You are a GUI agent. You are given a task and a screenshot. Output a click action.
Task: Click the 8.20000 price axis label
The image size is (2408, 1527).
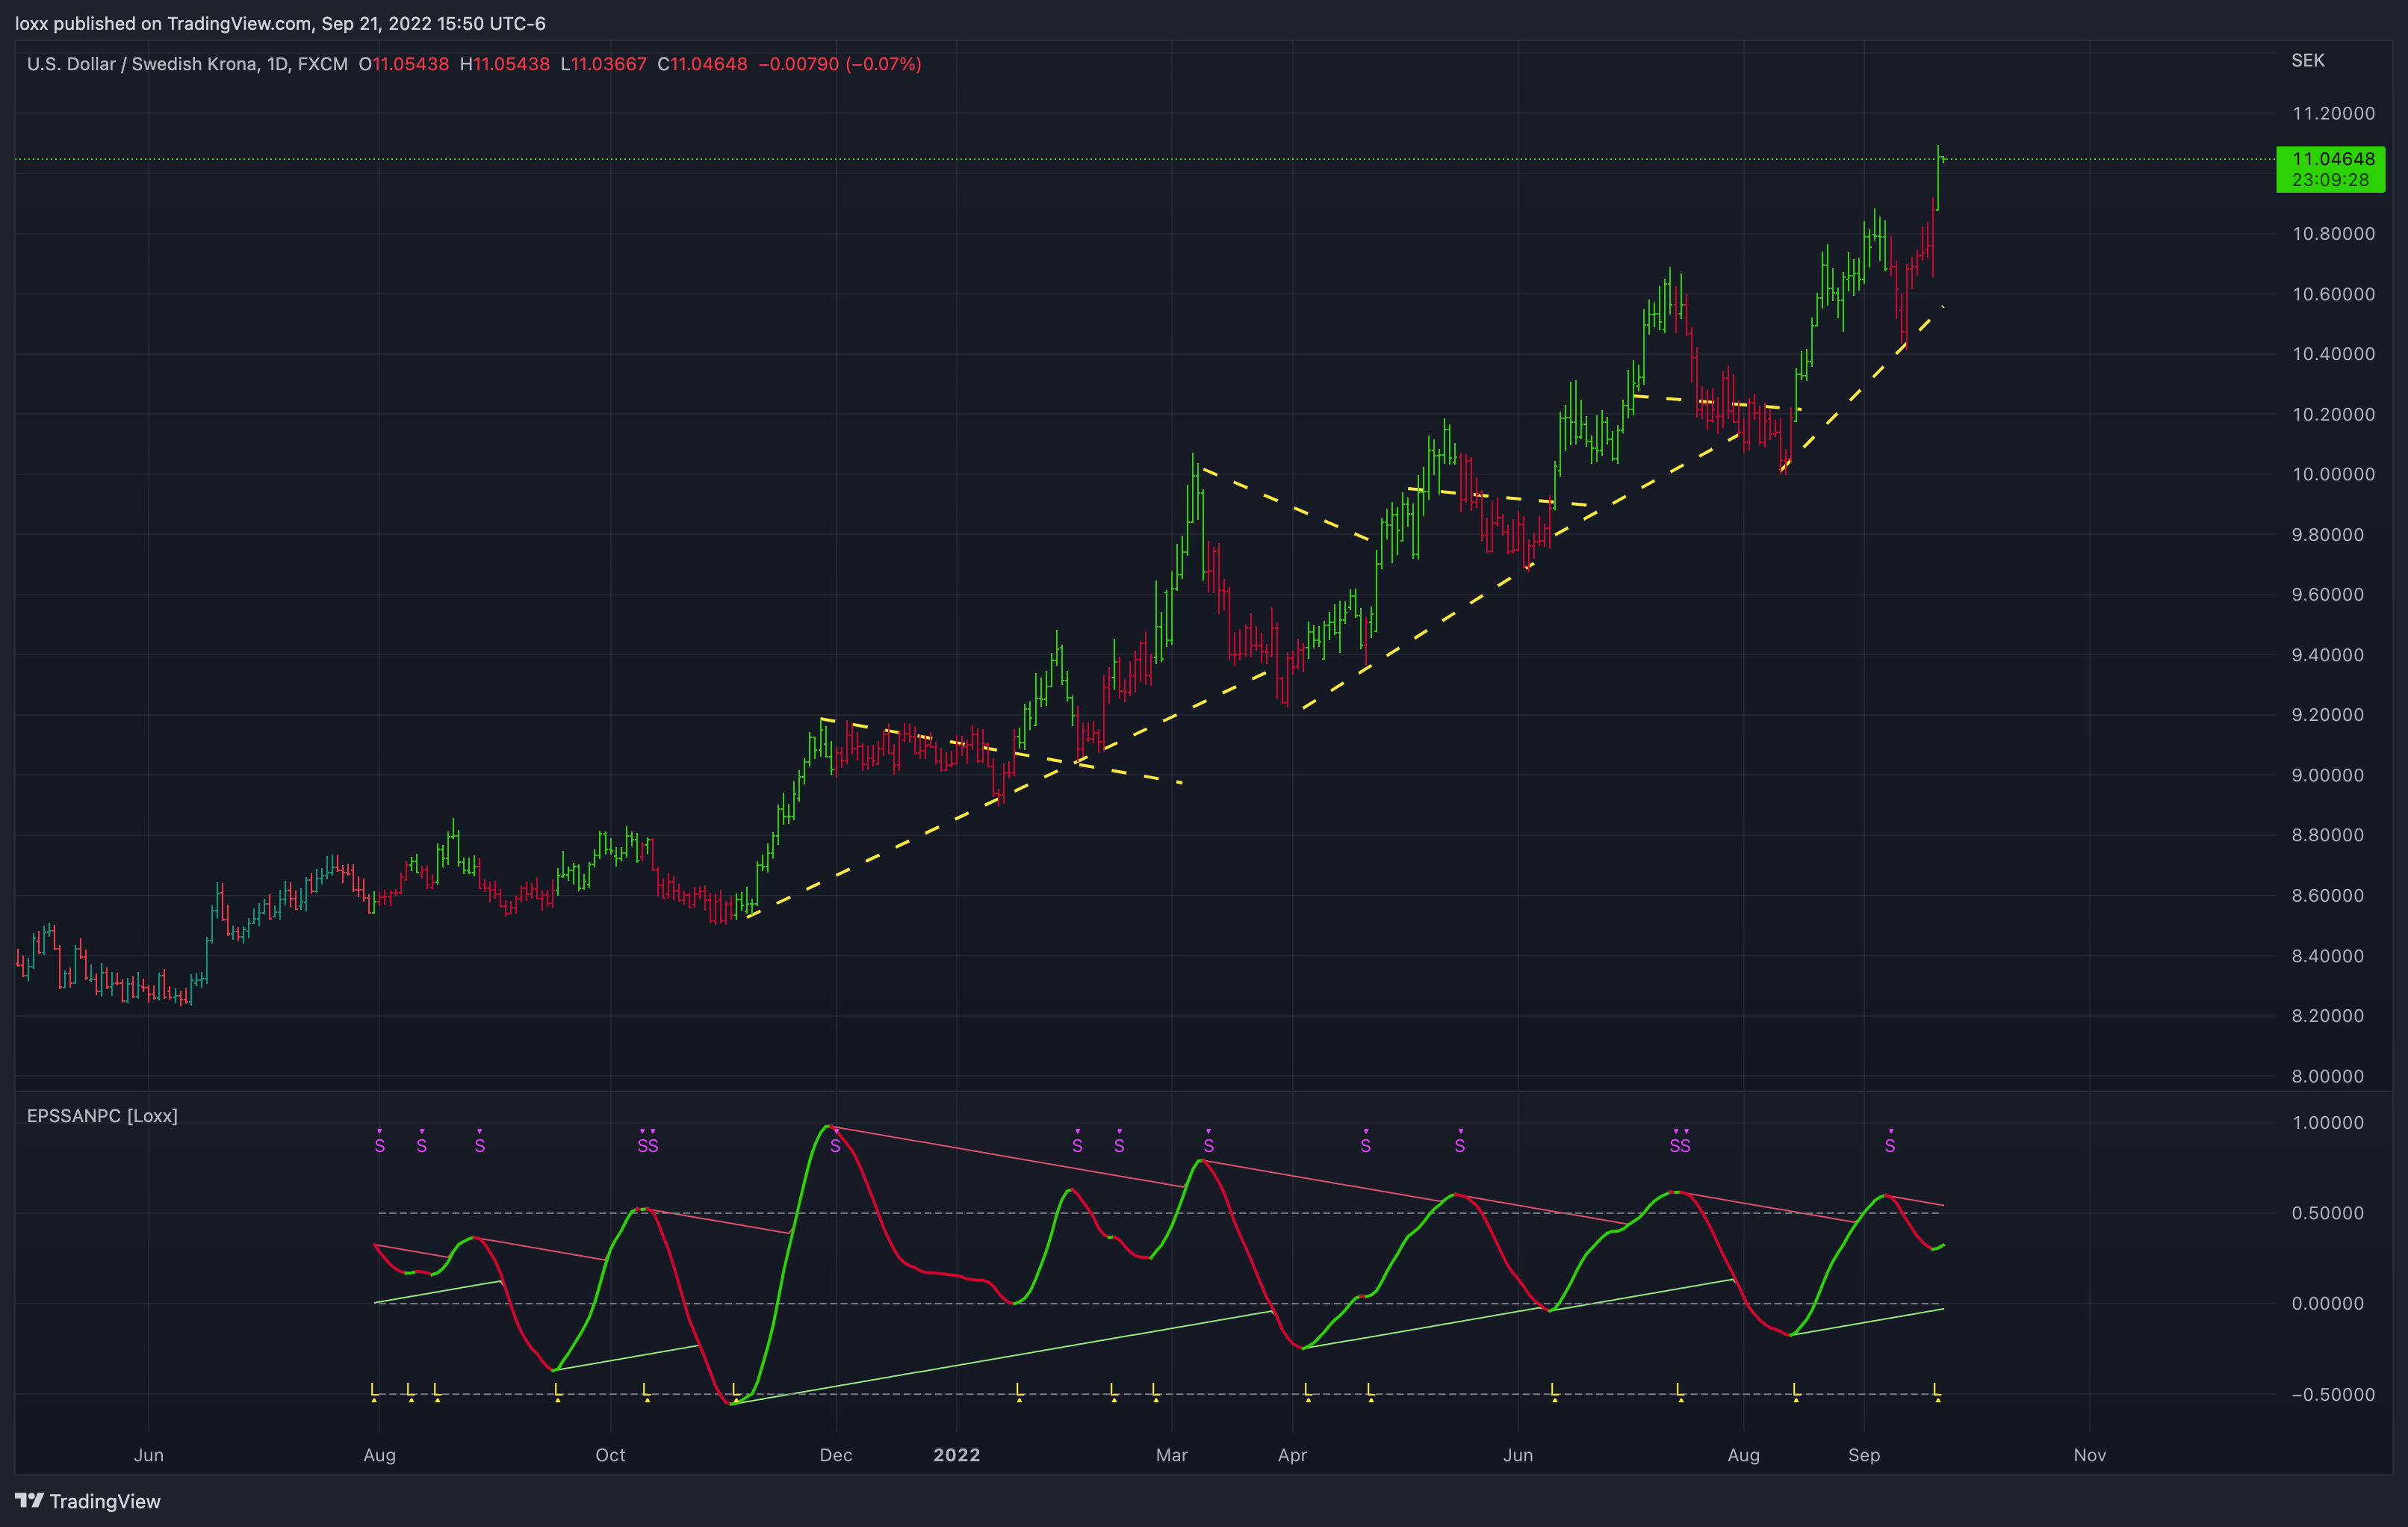tap(2328, 1016)
